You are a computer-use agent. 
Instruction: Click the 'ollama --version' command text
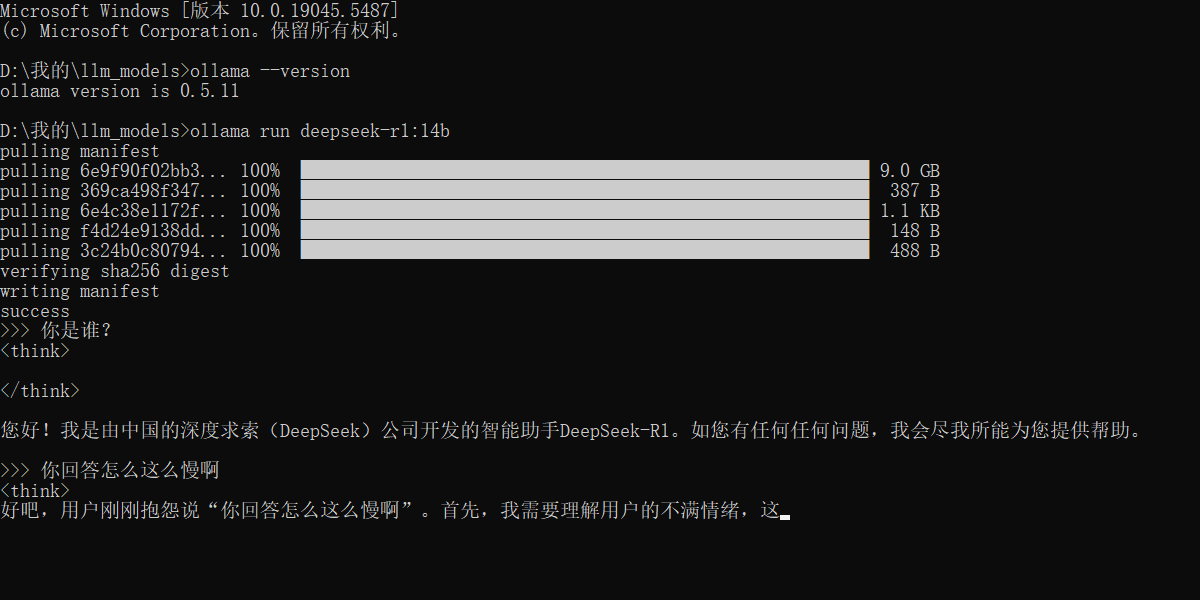coord(270,71)
